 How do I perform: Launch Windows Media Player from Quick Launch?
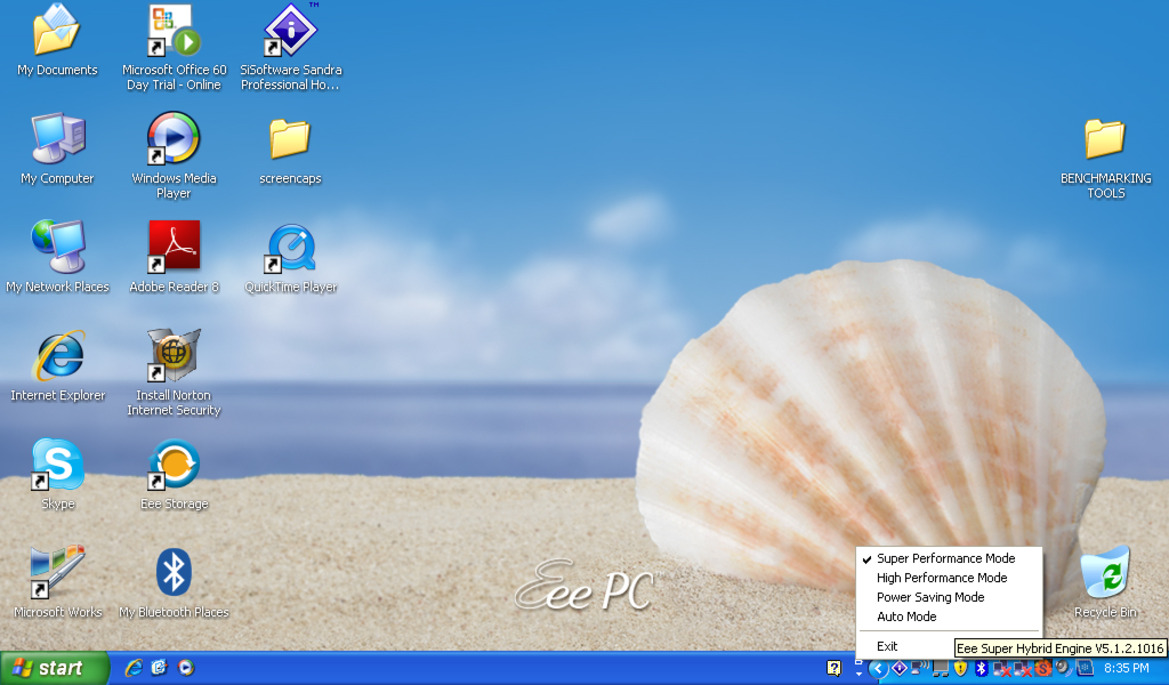point(186,668)
